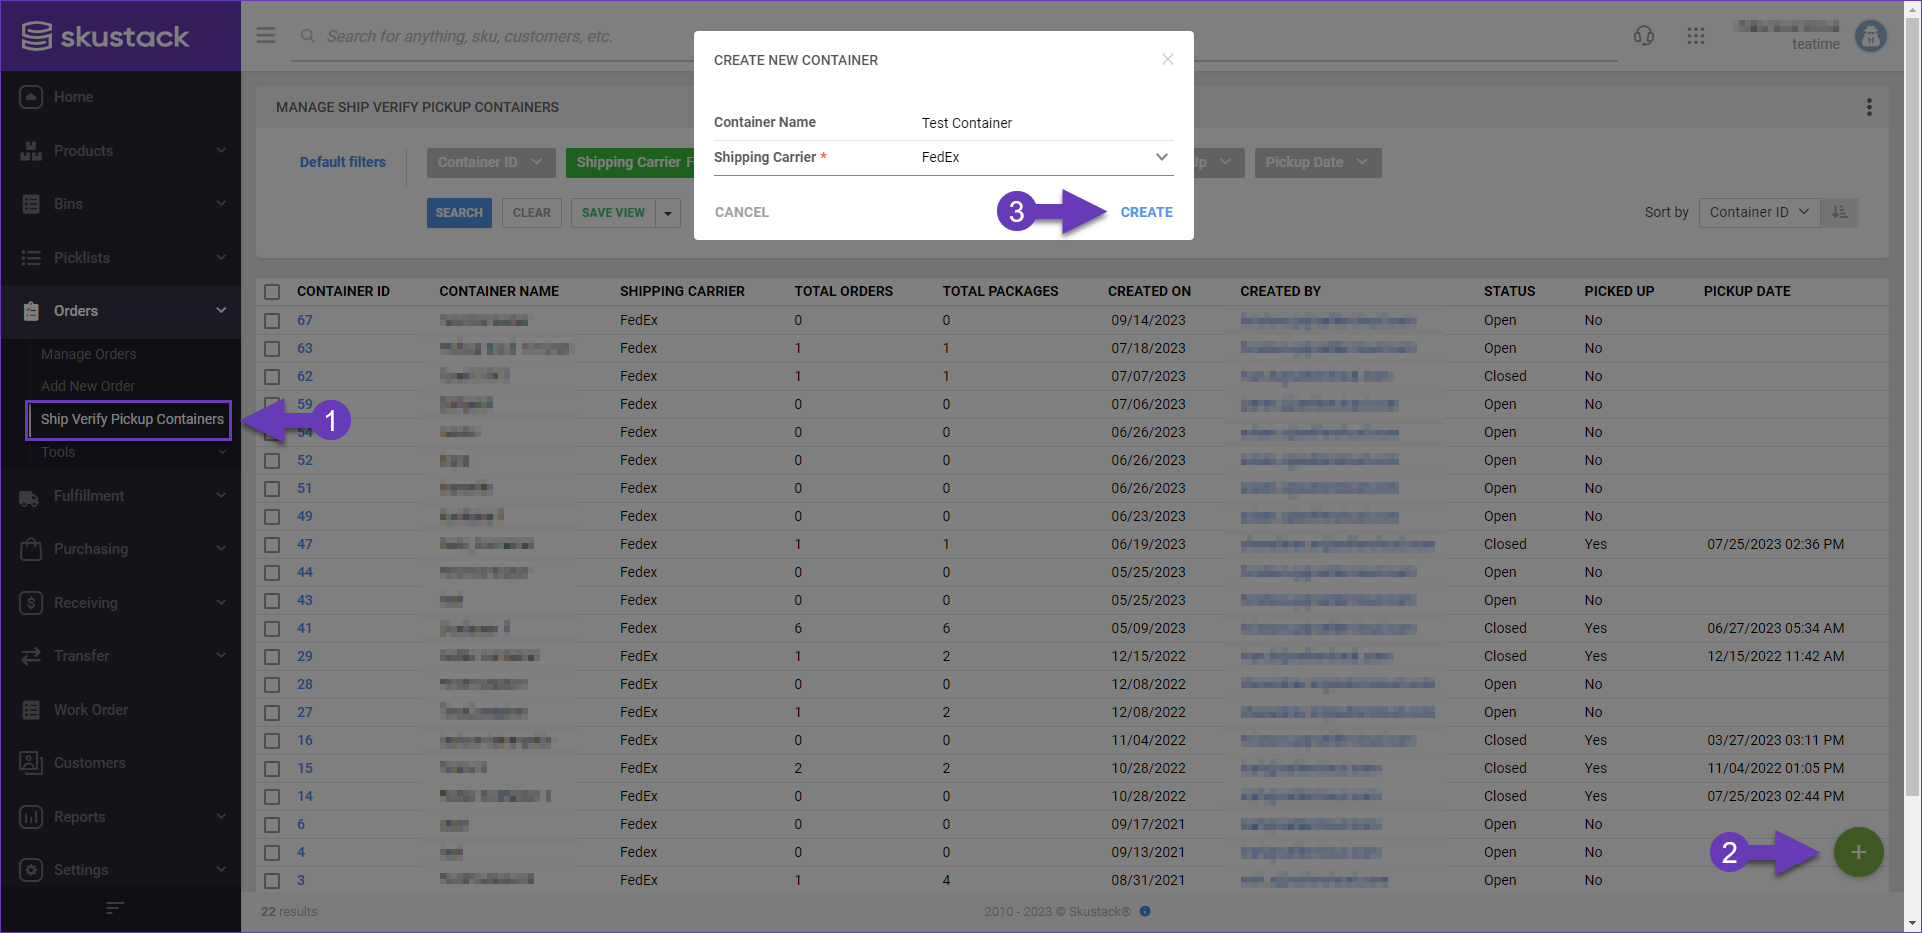This screenshot has width=1922, height=933.
Task: Expand the Products menu chevron
Action: click(x=221, y=151)
